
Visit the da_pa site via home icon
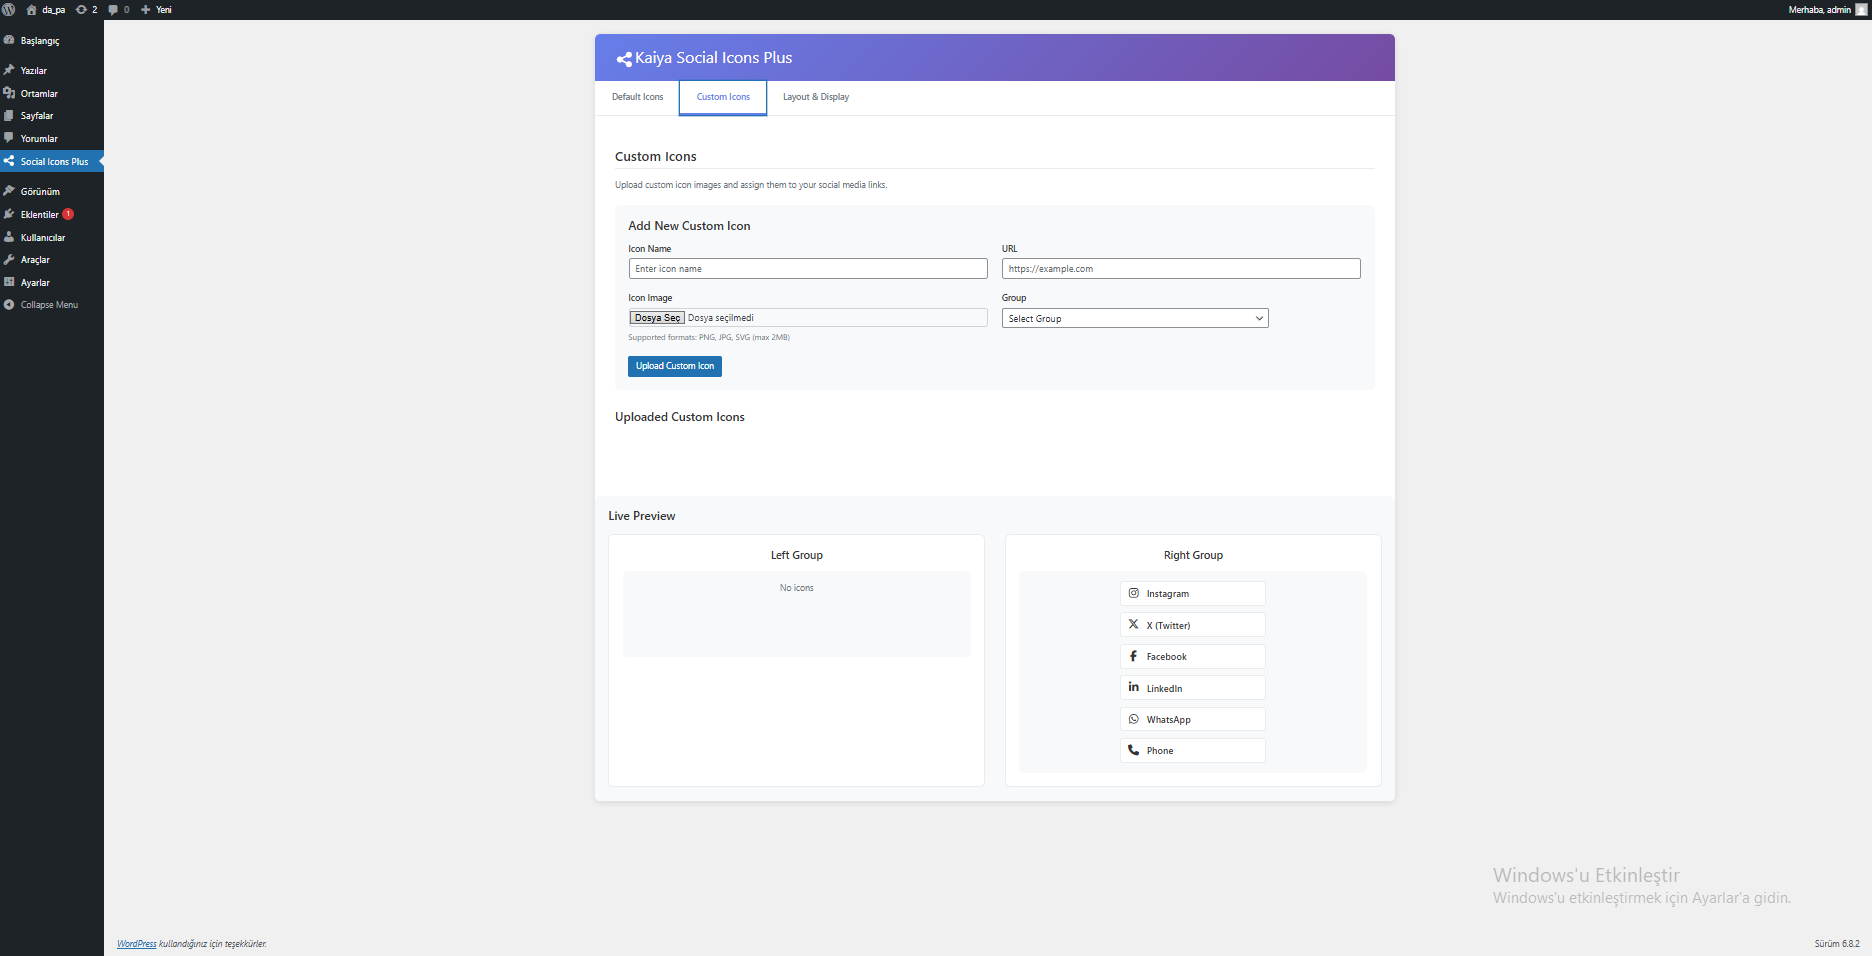tap(31, 9)
